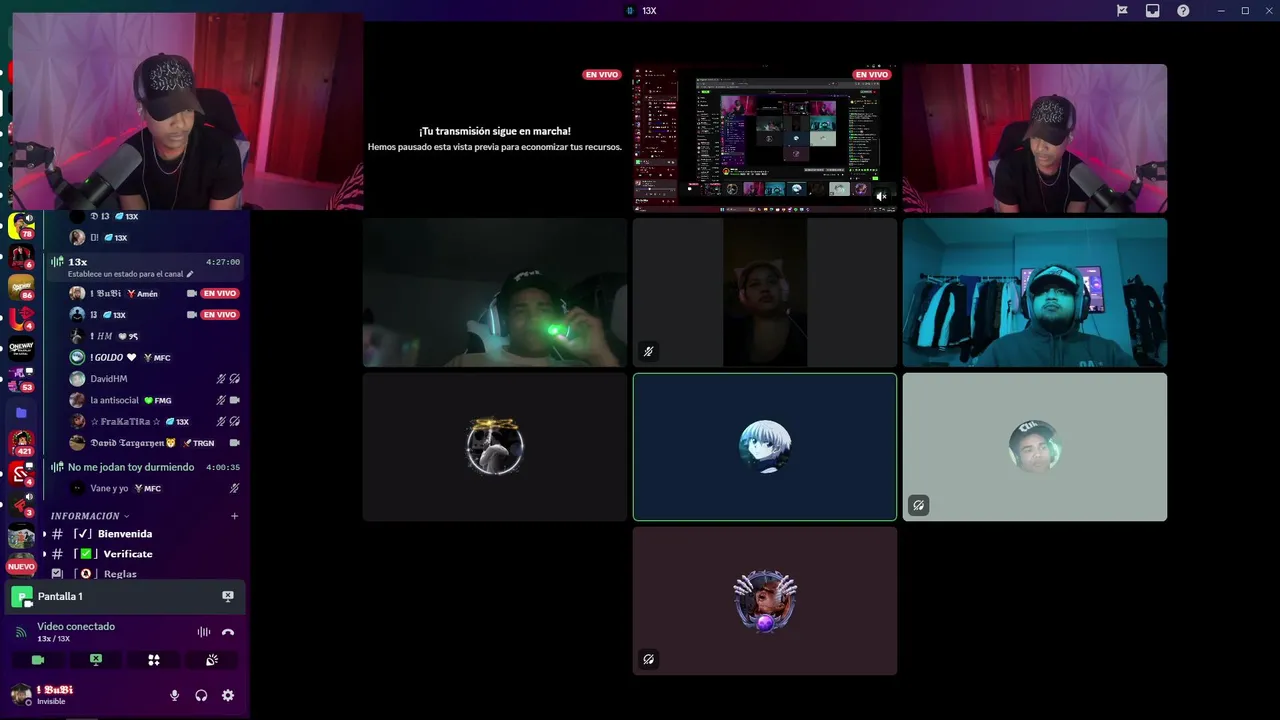This screenshot has height=720, width=1280.
Task: Collapse the INFORMACION category
Action: pyautogui.click(x=90, y=516)
